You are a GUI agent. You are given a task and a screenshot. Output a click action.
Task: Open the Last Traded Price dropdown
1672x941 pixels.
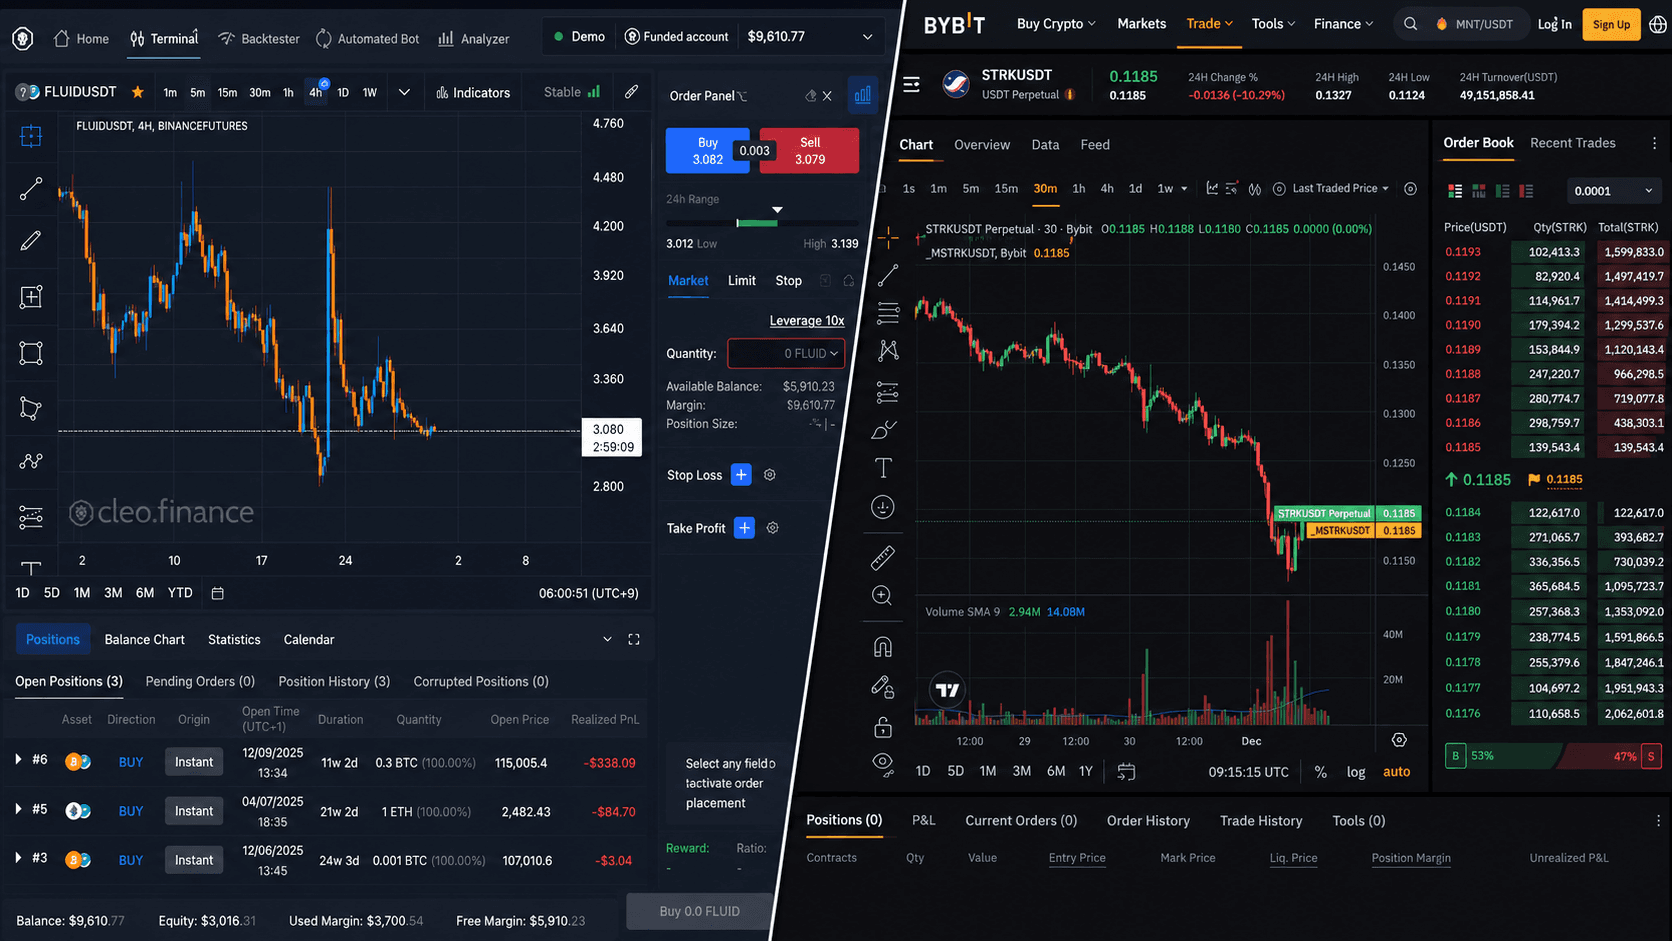[1340, 188]
